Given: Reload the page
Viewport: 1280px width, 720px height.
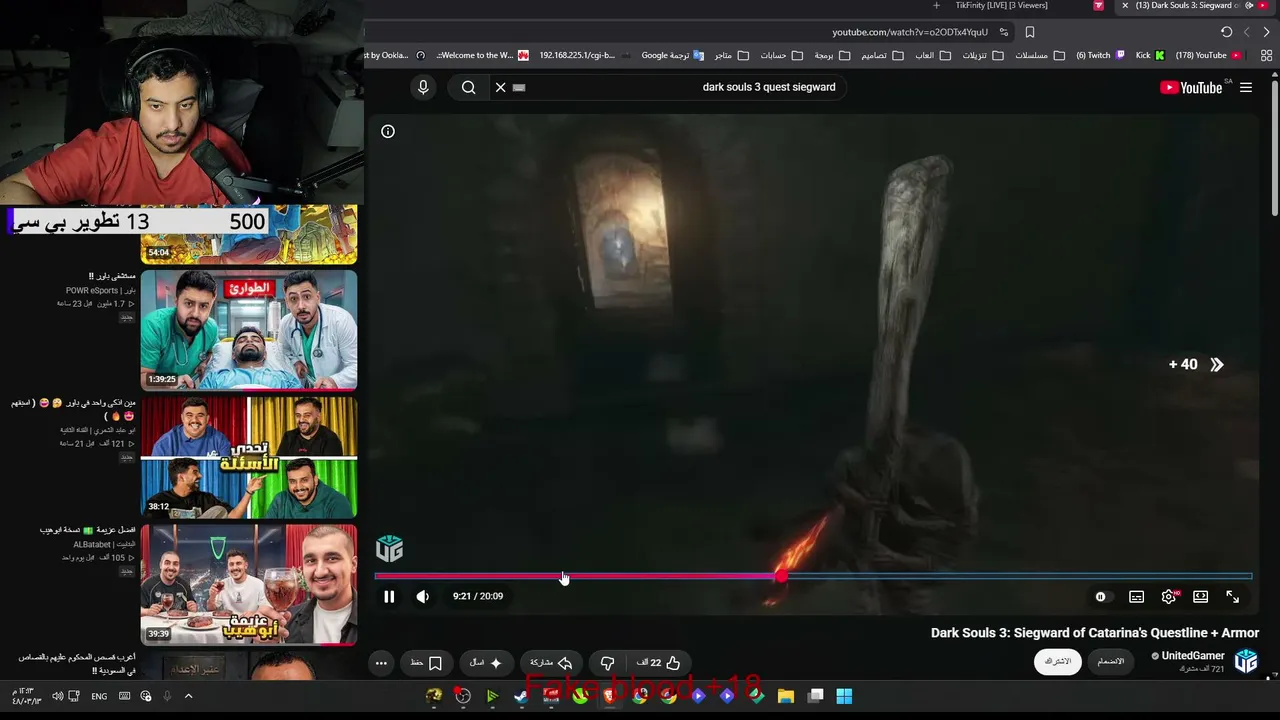Looking at the screenshot, I should tap(1227, 32).
